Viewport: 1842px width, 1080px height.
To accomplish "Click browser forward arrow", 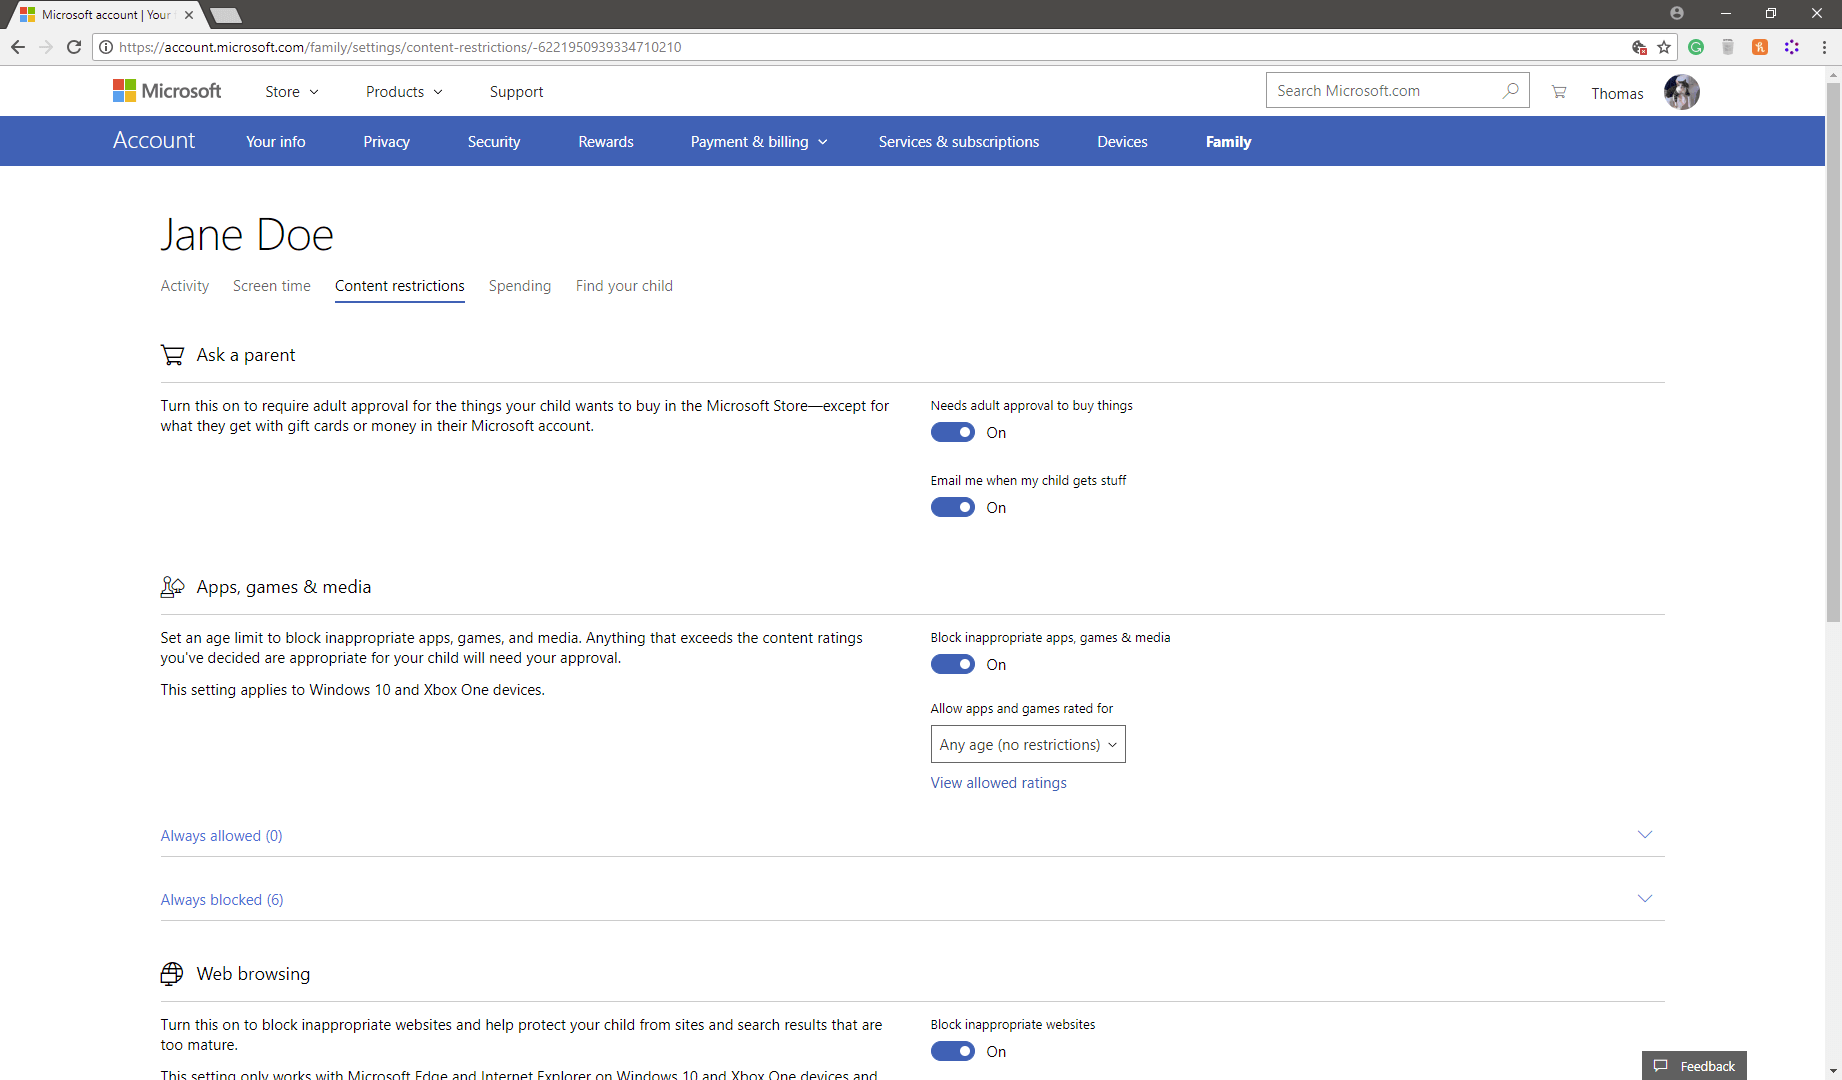I will click(46, 47).
